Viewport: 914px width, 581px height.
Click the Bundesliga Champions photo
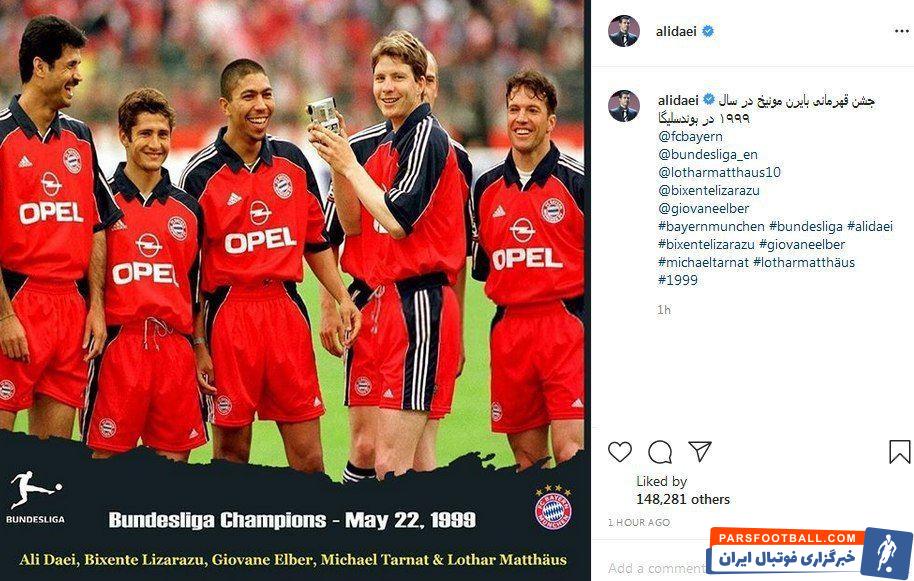click(x=293, y=290)
